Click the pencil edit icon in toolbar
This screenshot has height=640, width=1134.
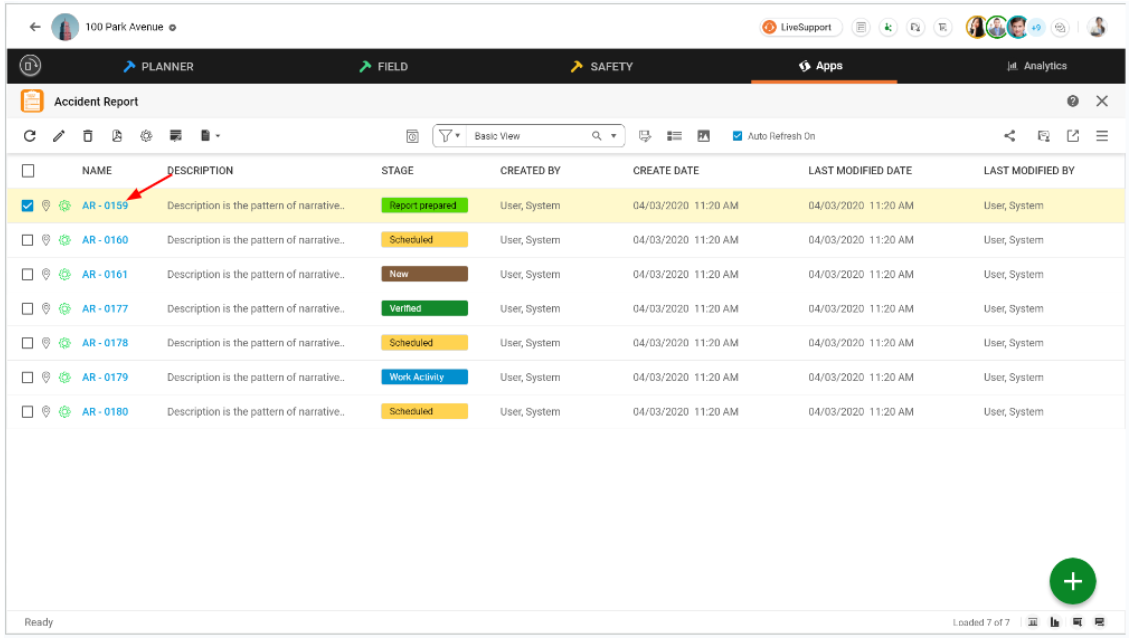click(x=59, y=136)
